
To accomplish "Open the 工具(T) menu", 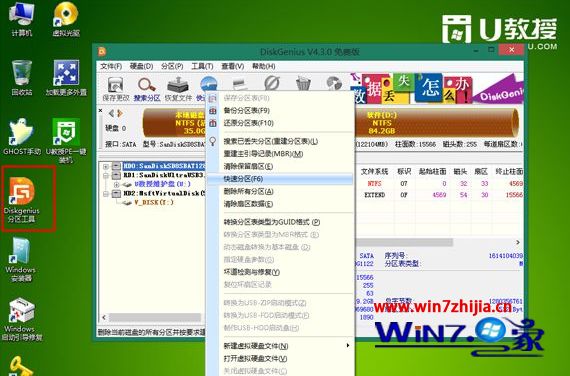I will [202, 66].
